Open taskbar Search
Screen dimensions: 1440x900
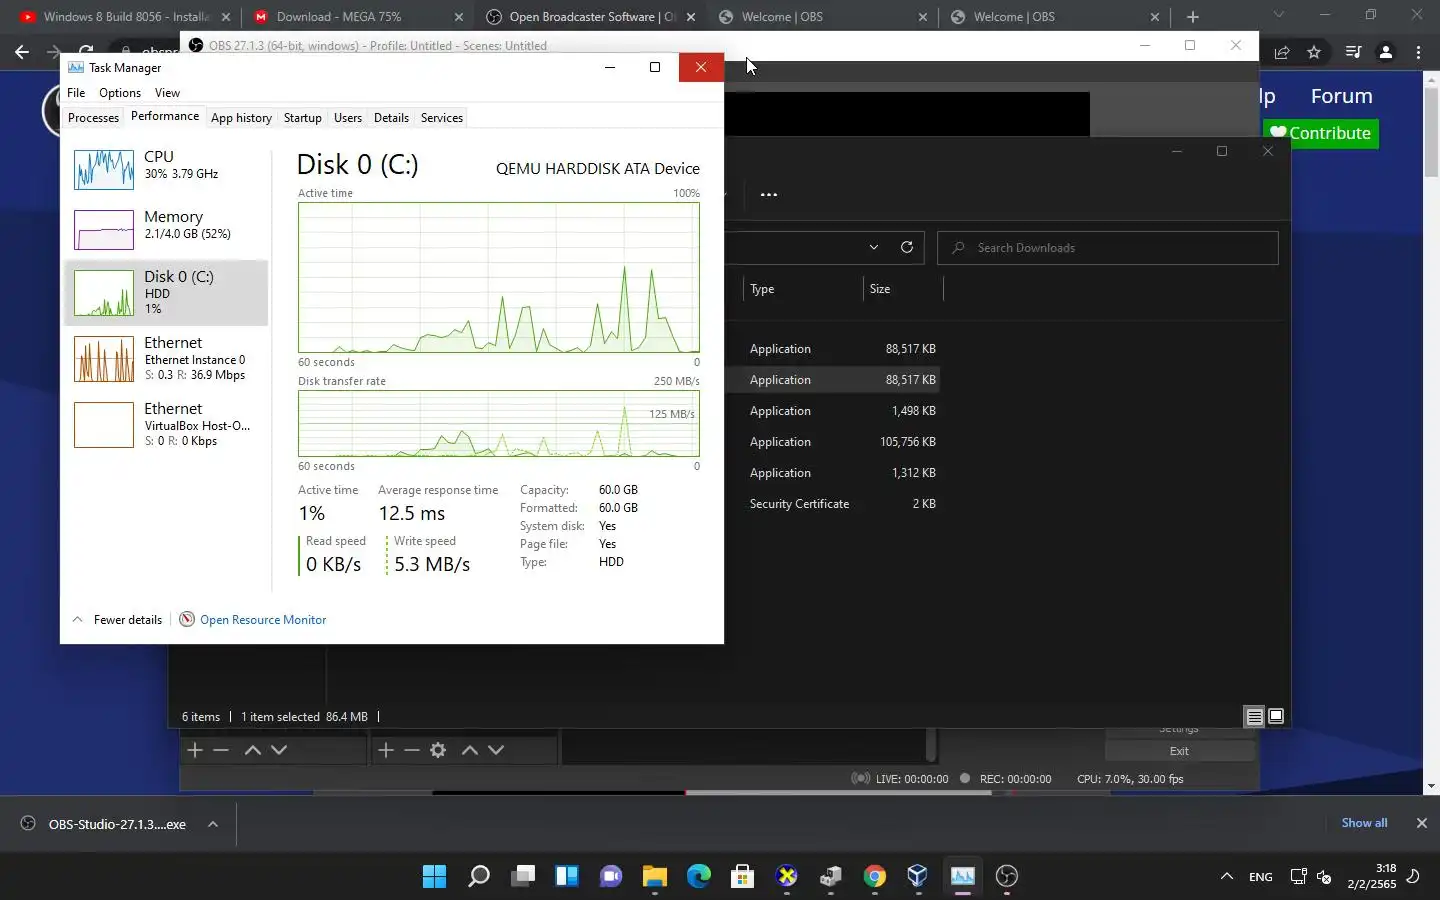click(x=479, y=876)
